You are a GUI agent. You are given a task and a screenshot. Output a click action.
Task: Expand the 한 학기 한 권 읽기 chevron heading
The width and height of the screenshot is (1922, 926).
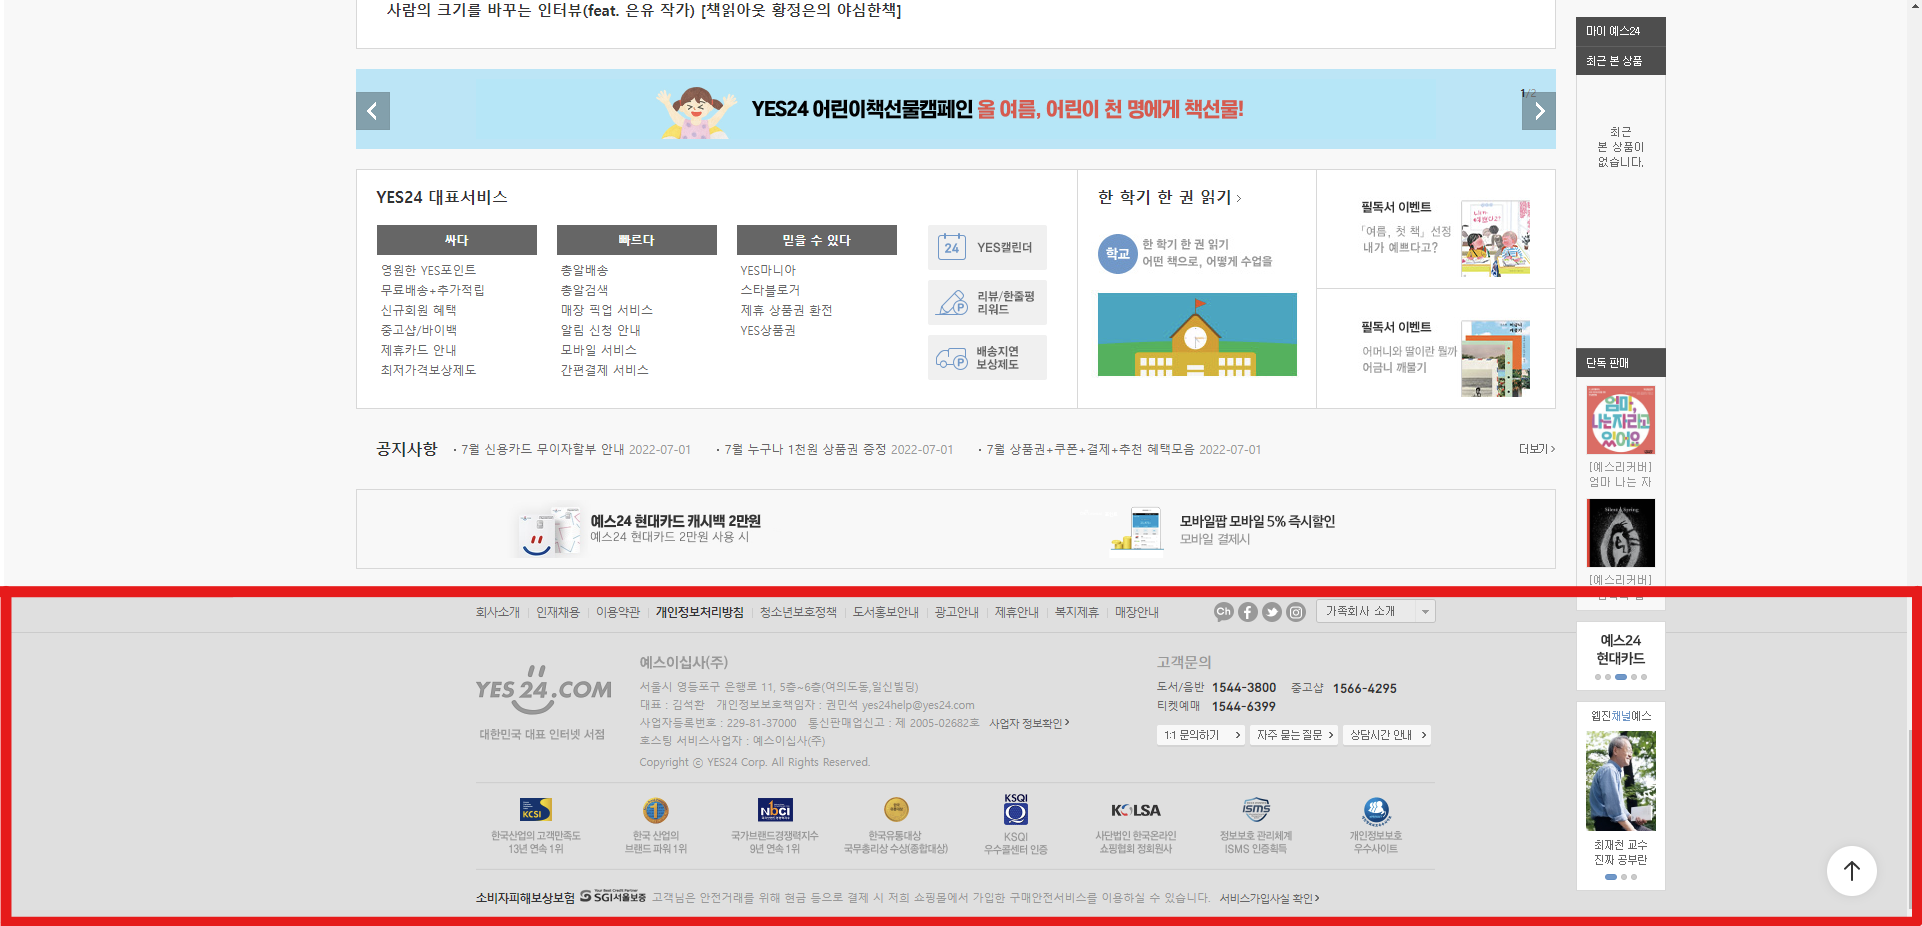(x=1169, y=197)
